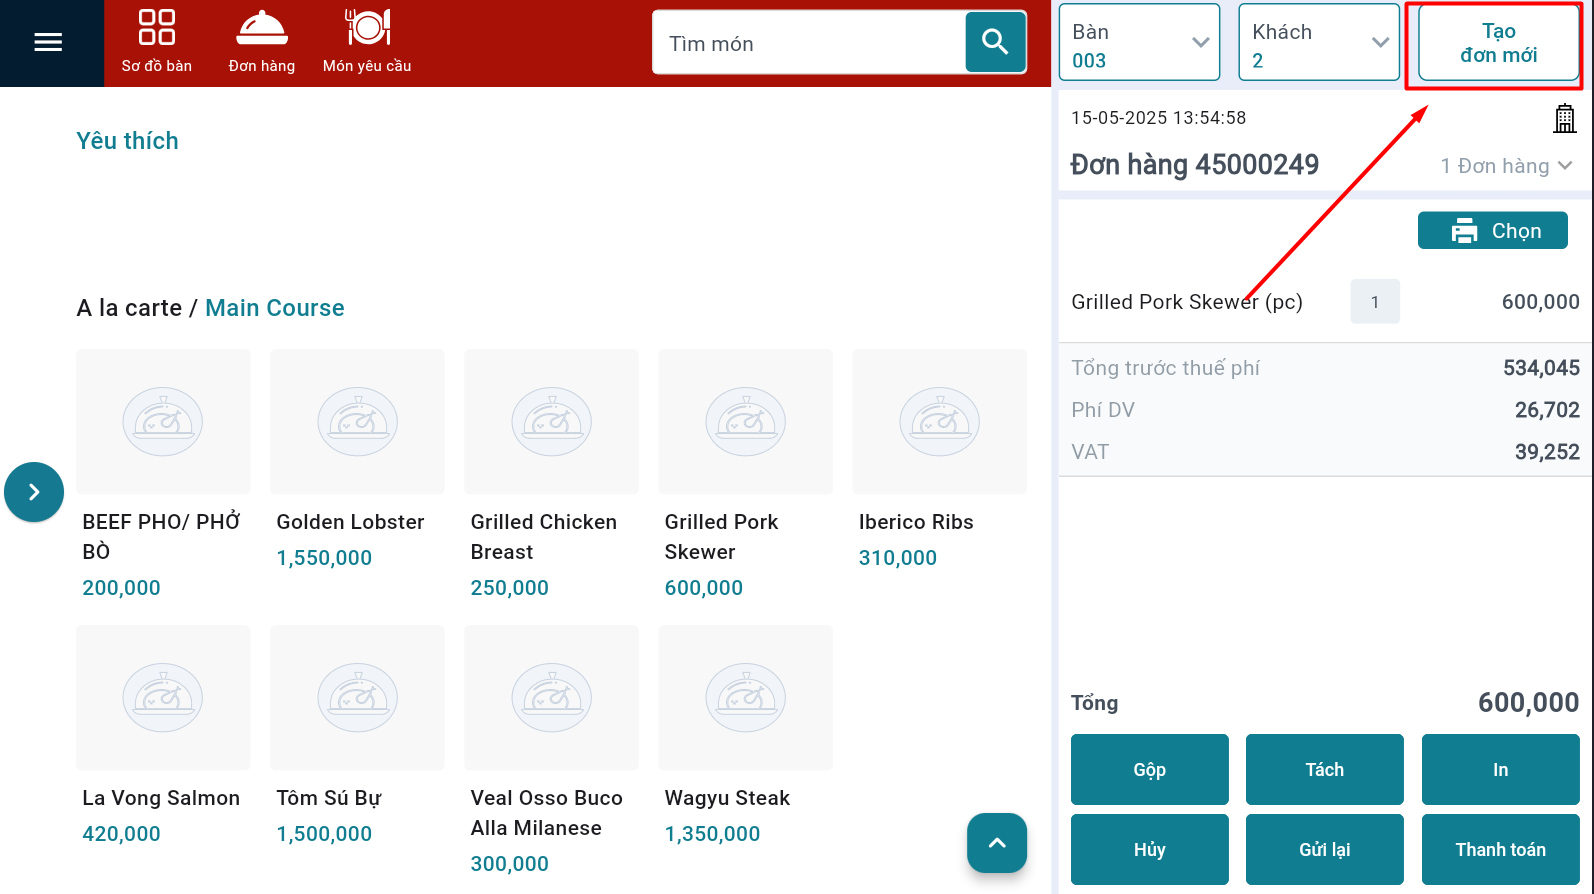
Task: Open the Đơn hàng orders view
Action: click(262, 42)
